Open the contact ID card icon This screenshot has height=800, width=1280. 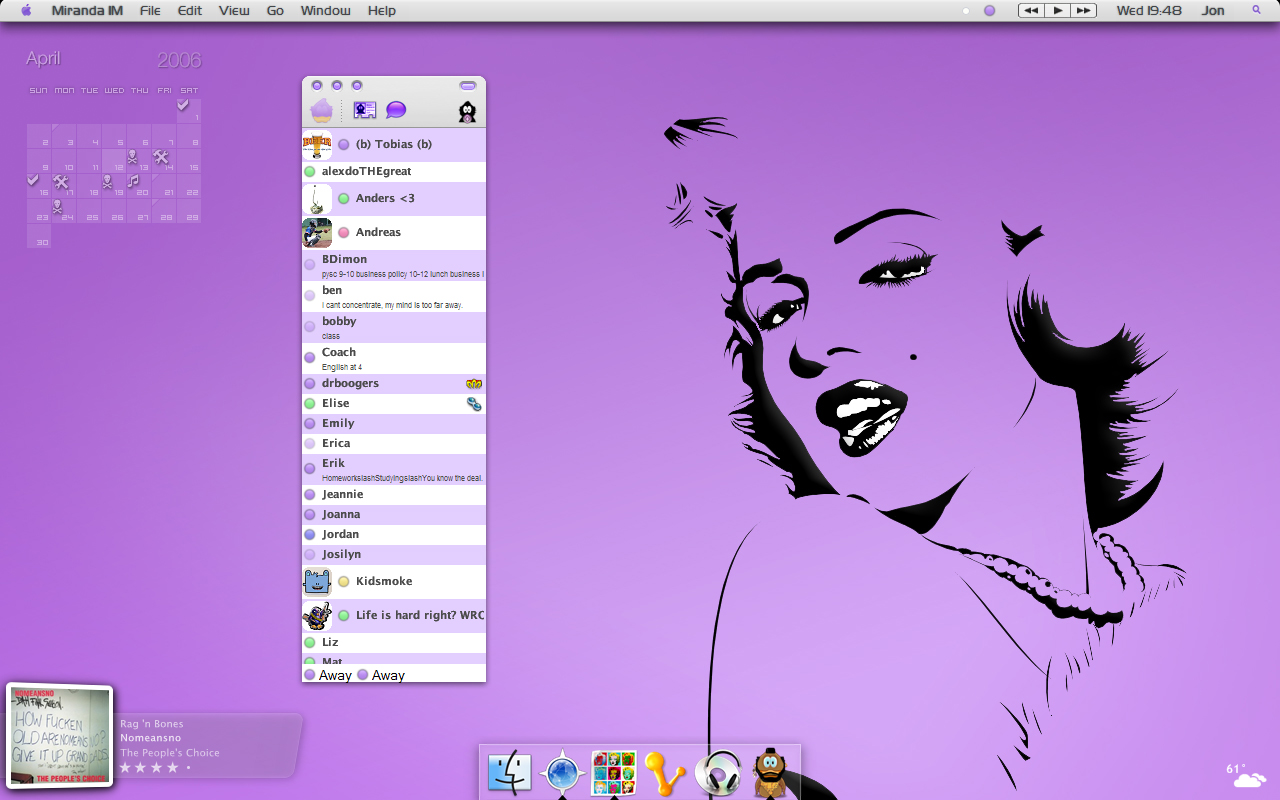[x=365, y=111]
